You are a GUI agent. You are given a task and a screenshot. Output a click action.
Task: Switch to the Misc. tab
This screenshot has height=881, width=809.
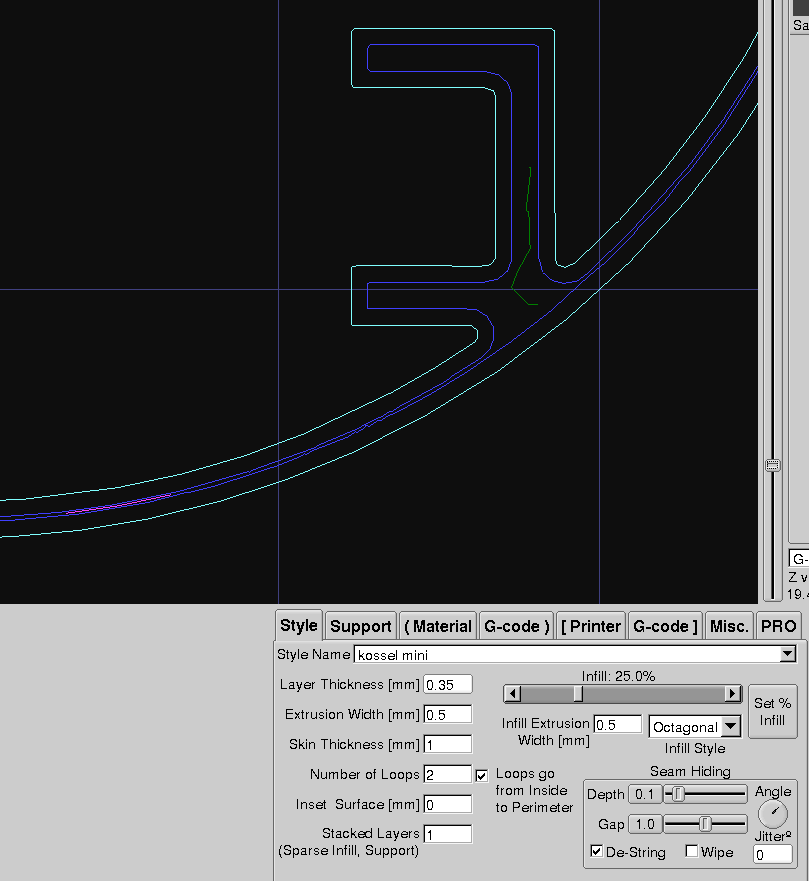coord(729,626)
